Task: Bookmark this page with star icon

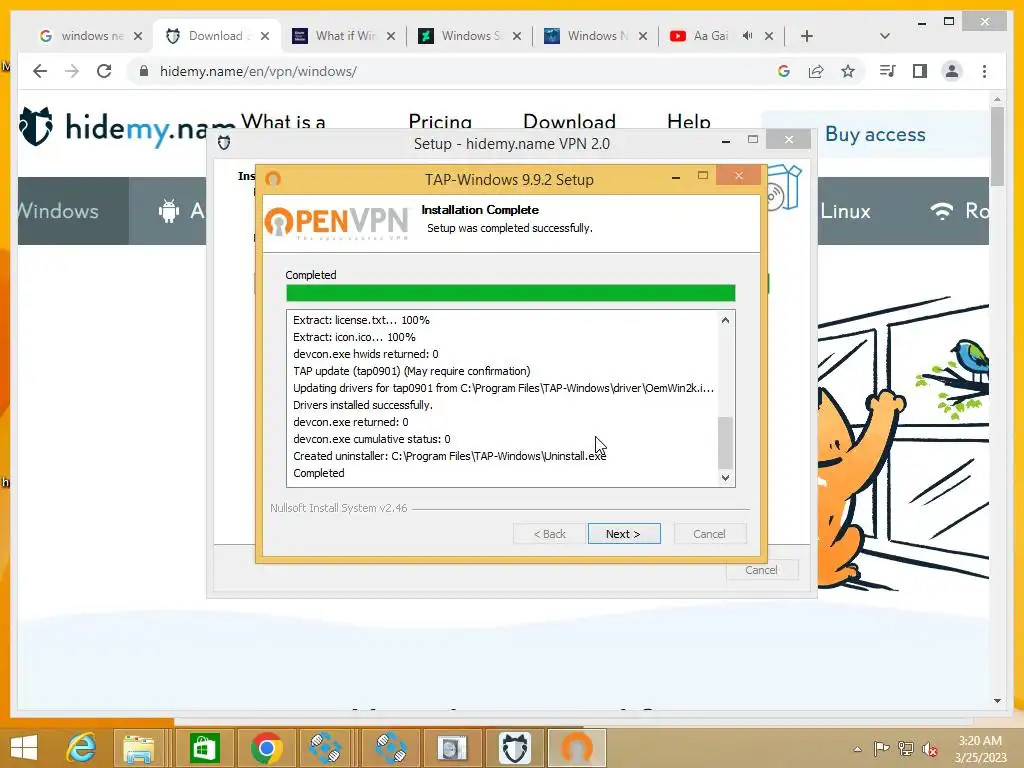Action: coord(848,71)
